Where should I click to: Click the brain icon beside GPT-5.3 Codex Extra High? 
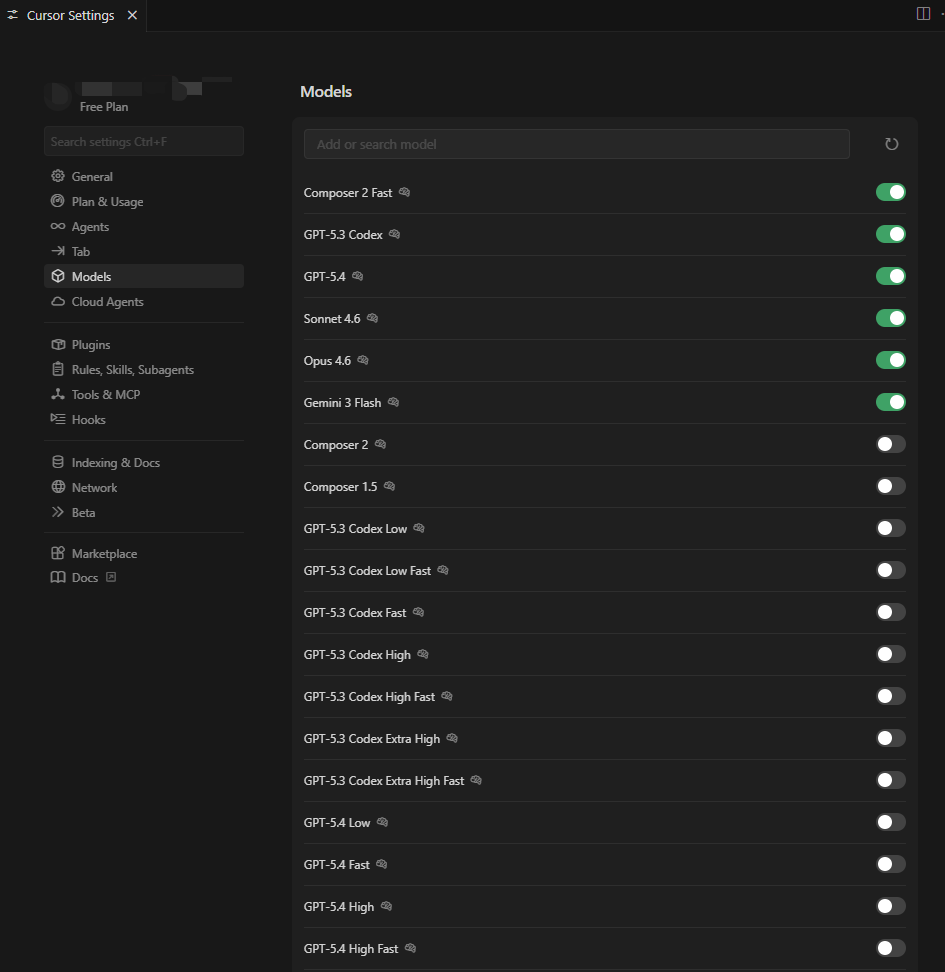pyautogui.click(x=452, y=738)
